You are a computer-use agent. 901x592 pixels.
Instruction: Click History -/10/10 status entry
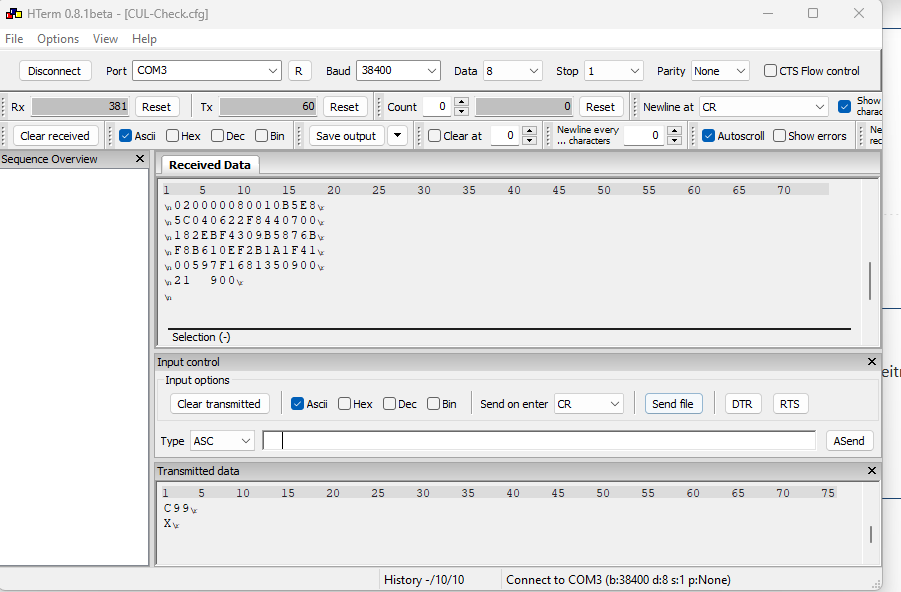(423, 579)
